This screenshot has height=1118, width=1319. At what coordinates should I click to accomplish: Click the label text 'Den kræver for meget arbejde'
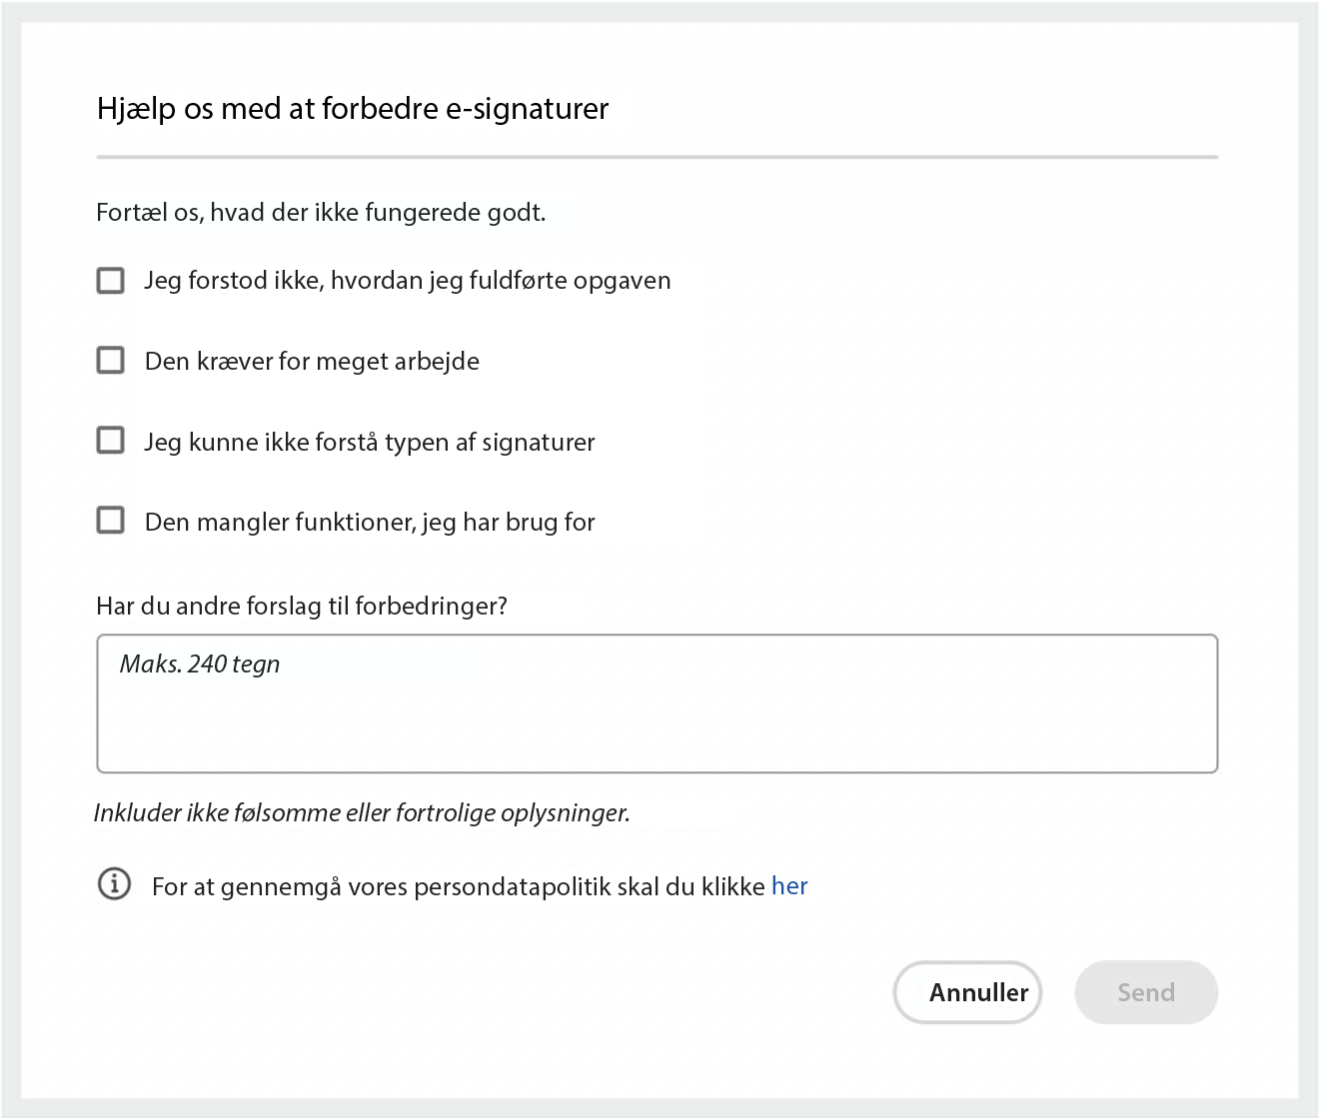coord(312,361)
